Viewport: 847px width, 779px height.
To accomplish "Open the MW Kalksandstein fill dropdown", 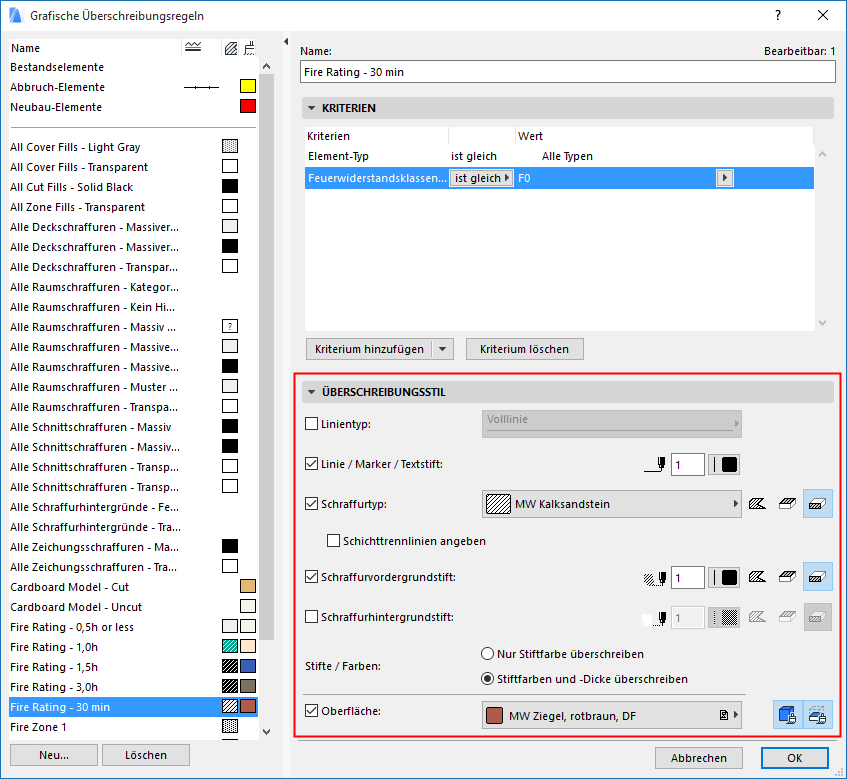I will pyautogui.click(x=611, y=504).
